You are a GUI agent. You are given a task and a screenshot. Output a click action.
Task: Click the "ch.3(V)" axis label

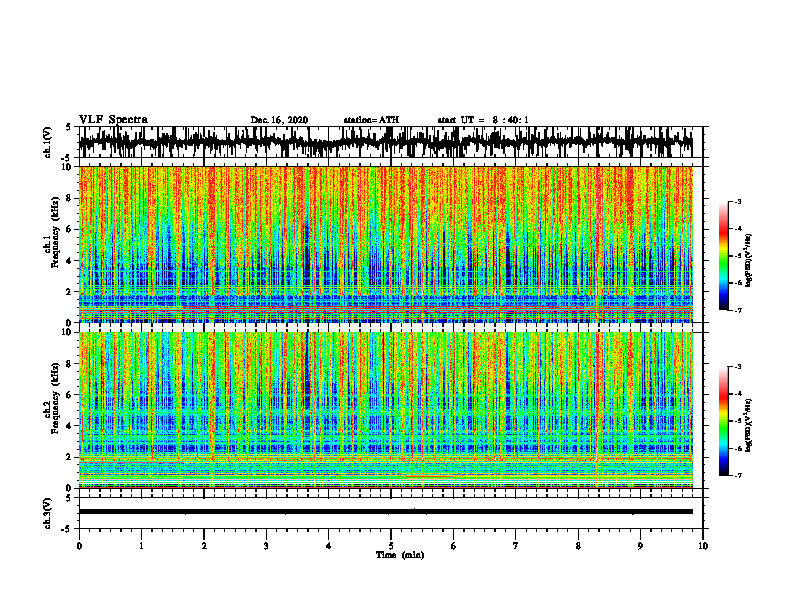click(48, 514)
